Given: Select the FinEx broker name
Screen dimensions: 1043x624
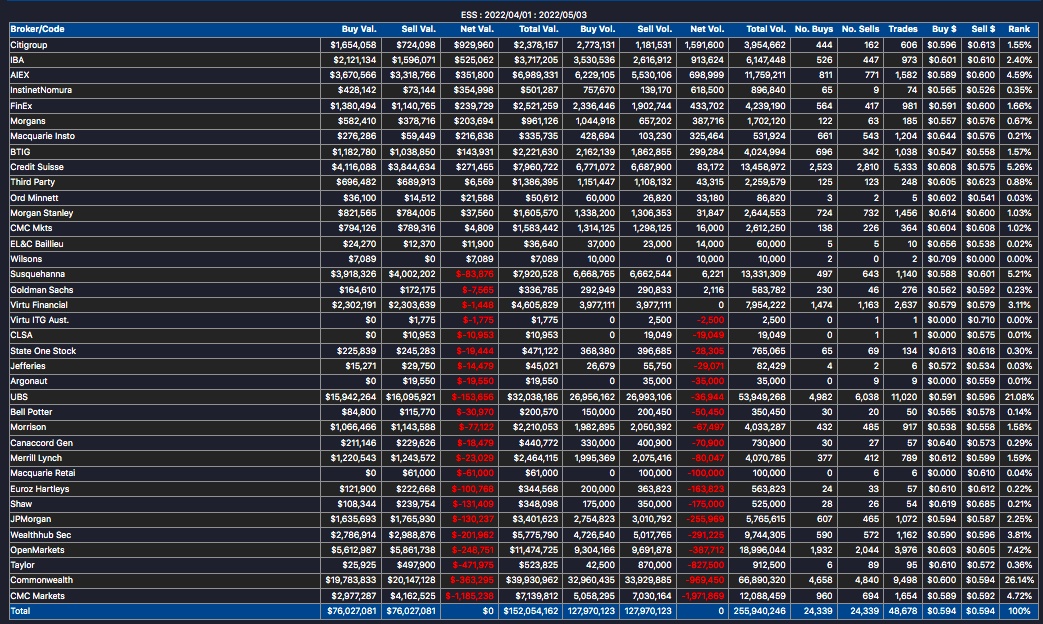Looking at the screenshot, I should 21,106.
